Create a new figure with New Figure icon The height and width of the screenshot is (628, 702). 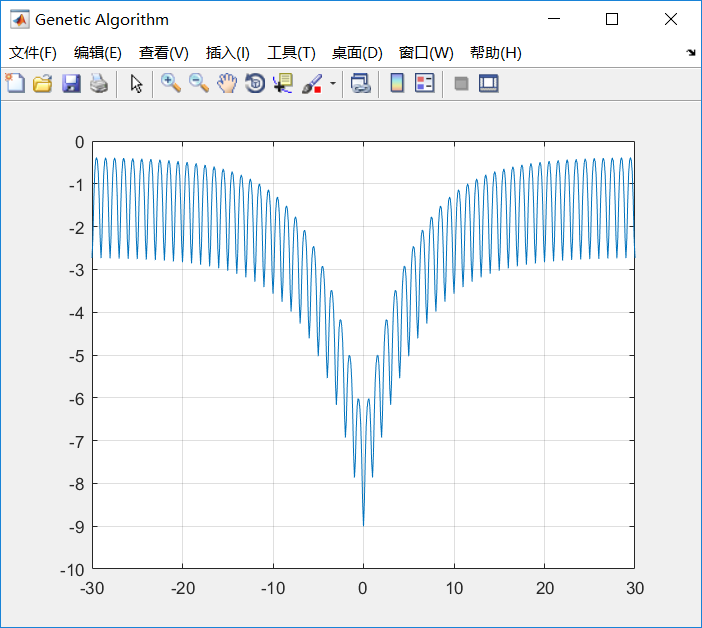15,83
